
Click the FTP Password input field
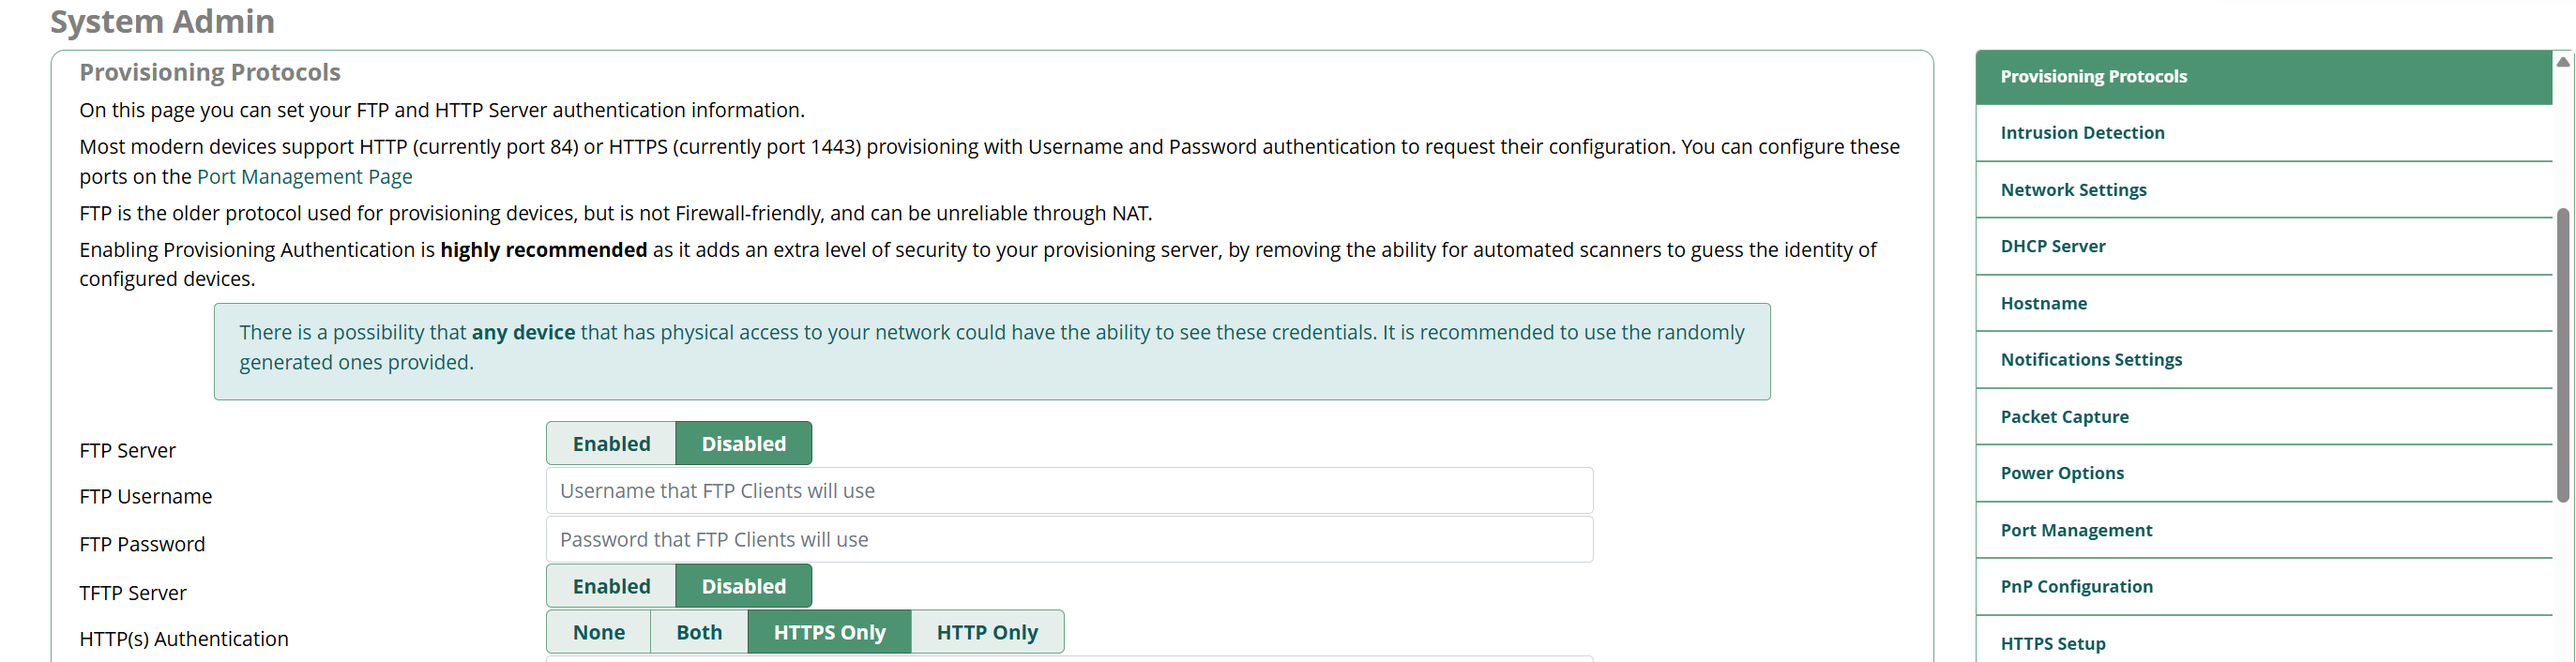click(1068, 540)
